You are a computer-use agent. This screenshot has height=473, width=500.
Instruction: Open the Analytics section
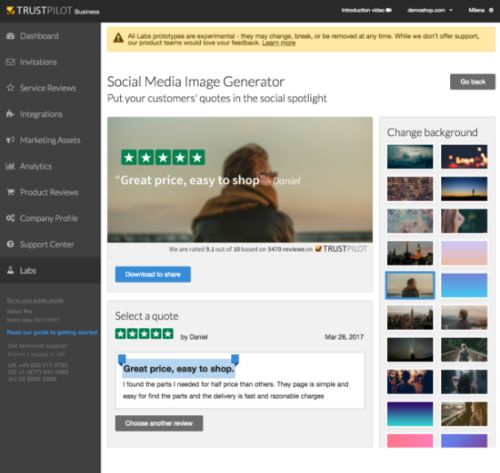tap(50, 166)
